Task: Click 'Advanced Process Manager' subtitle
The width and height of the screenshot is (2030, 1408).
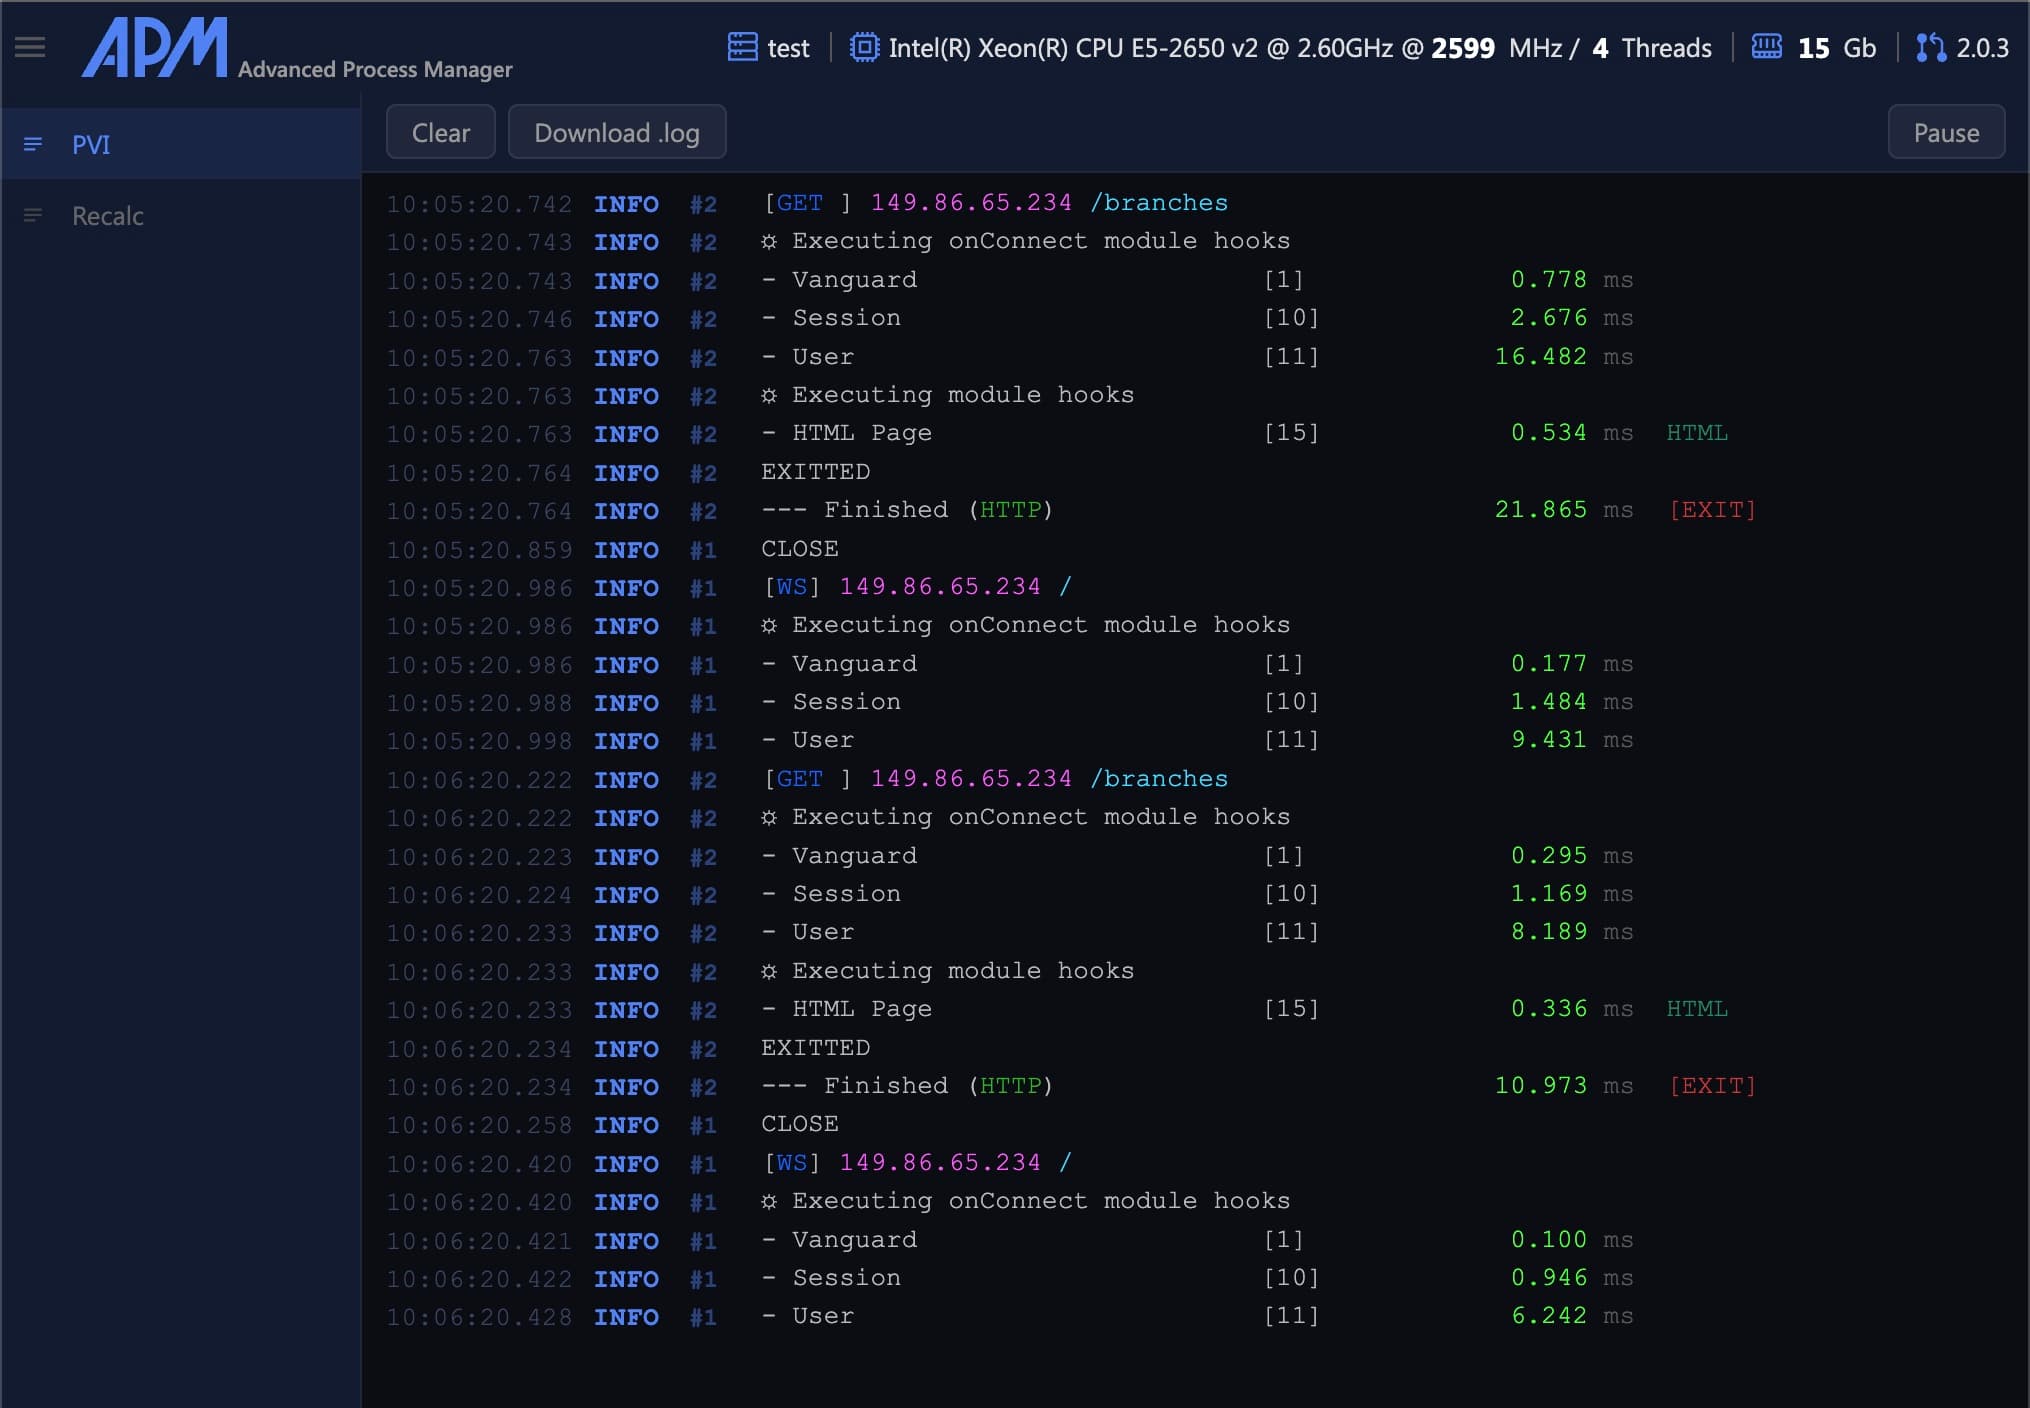Action: point(375,69)
